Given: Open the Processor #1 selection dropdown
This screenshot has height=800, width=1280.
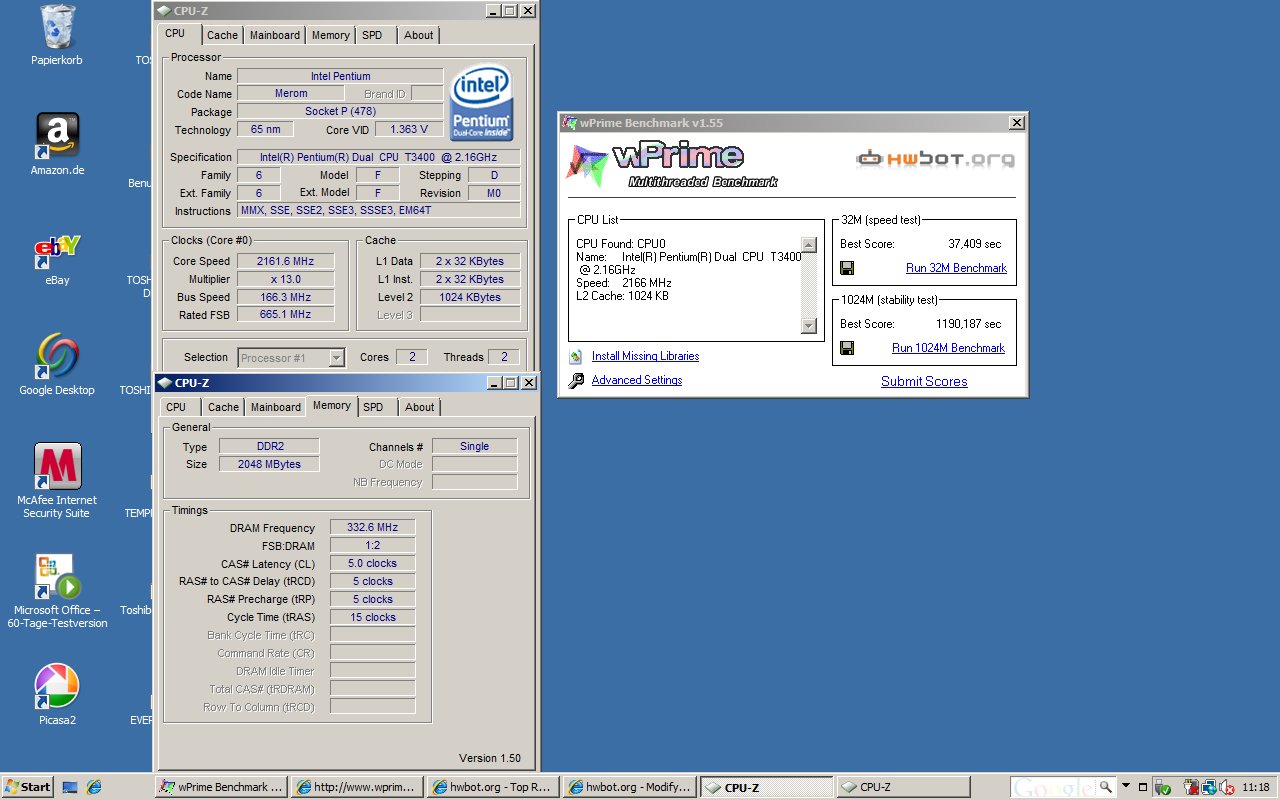Looking at the screenshot, I should pyautogui.click(x=336, y=358).
